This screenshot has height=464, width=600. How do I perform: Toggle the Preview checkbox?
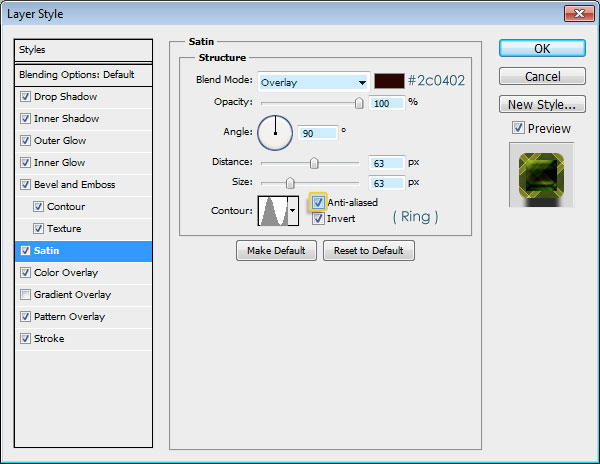[x=517, y=128]
